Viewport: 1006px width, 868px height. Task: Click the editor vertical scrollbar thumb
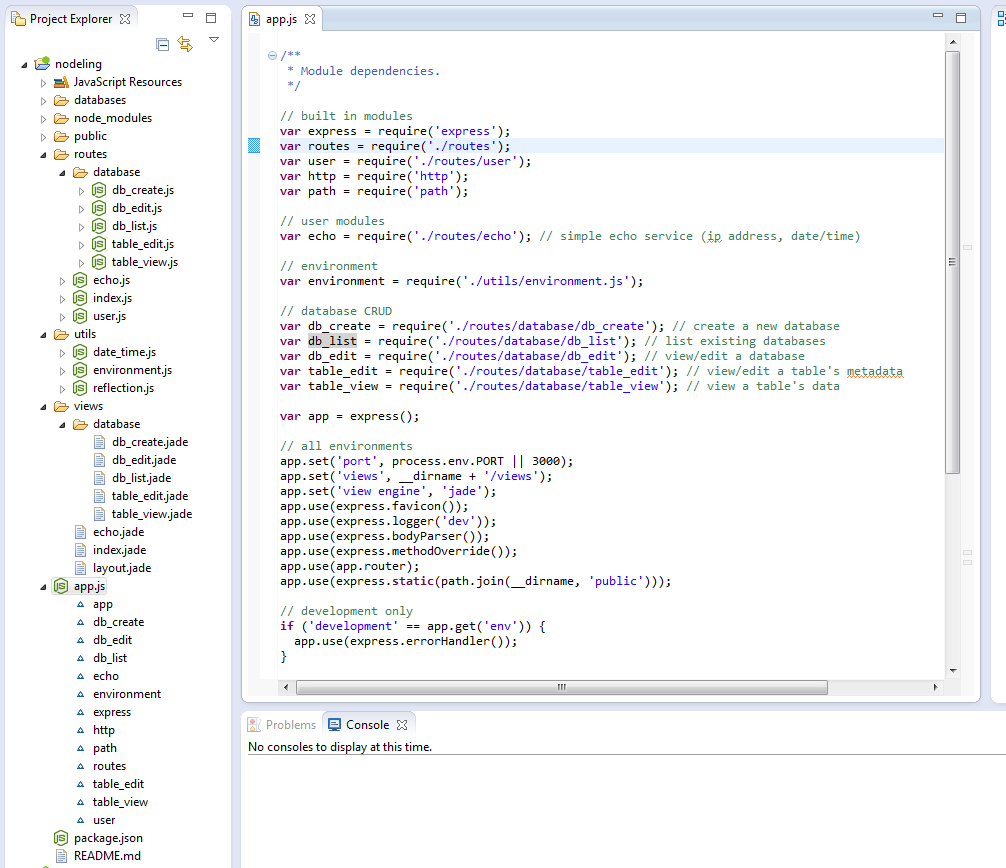pyautogui.click(x=953, y=262)
